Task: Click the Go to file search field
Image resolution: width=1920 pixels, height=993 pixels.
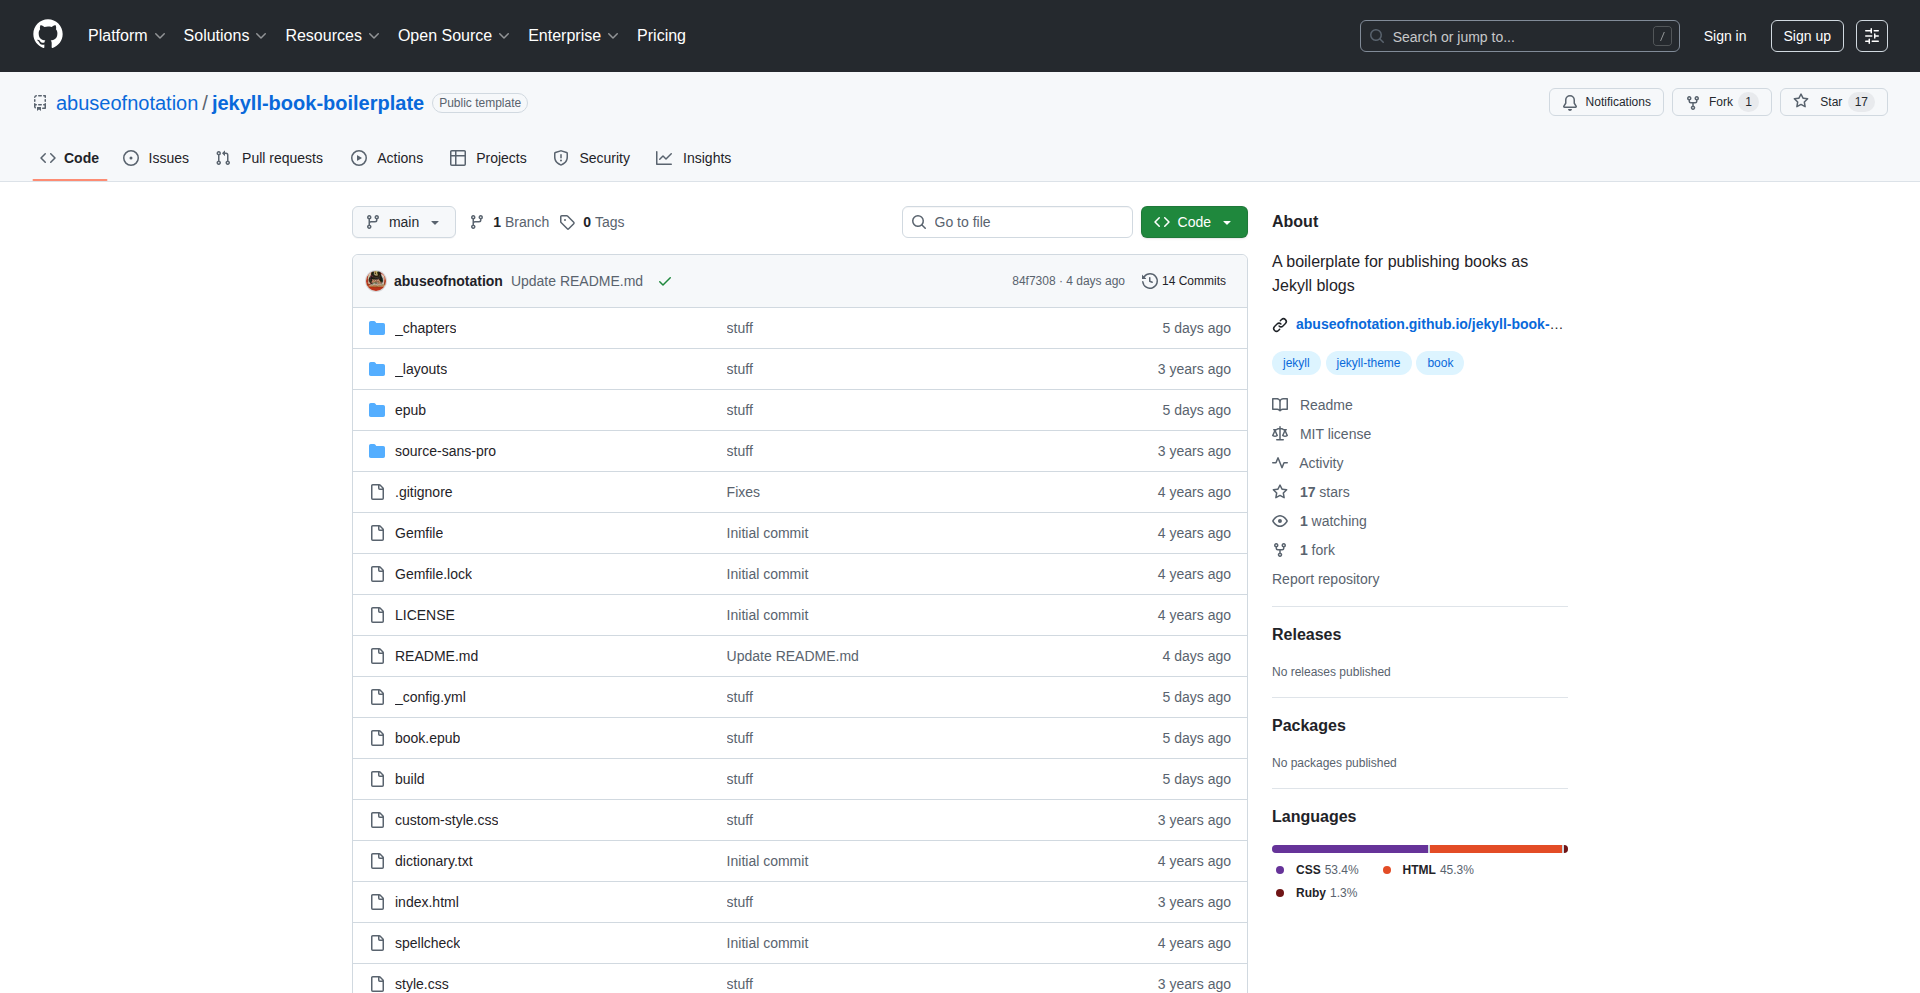Action: point(1016,222)
